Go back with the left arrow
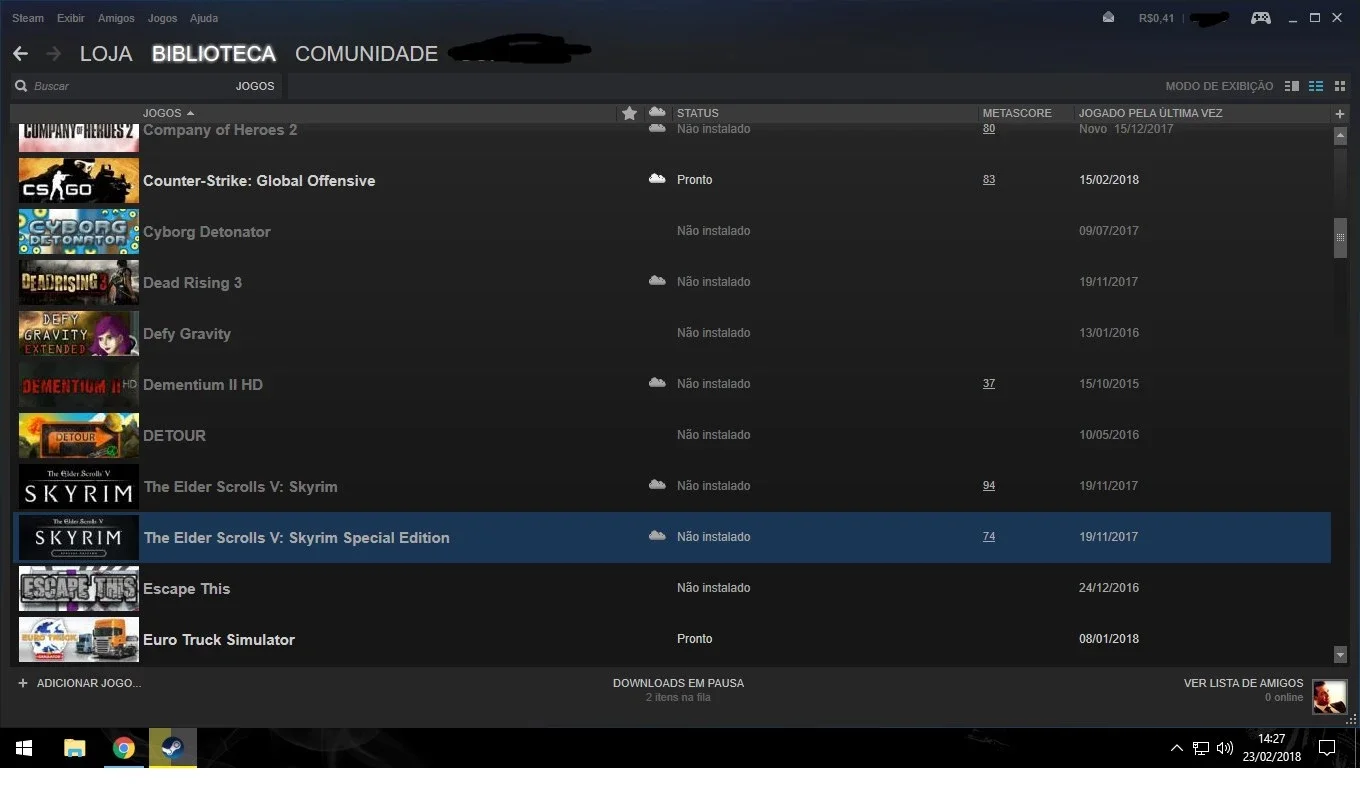Image resolution: width=1360 pixels, height=793 pixels. 20,53
